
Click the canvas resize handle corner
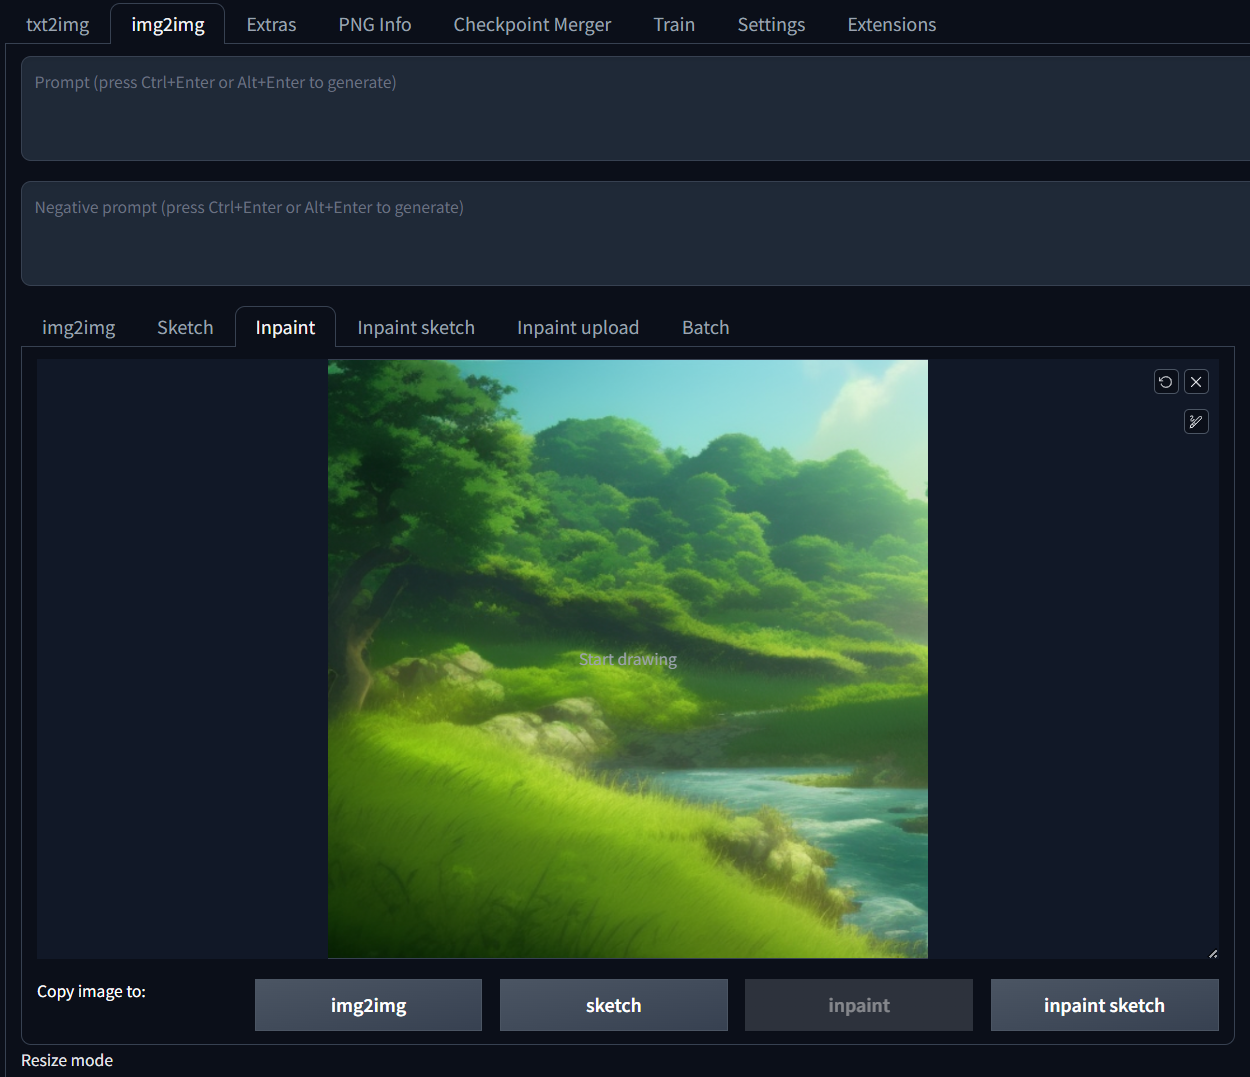pos(1213,953)
